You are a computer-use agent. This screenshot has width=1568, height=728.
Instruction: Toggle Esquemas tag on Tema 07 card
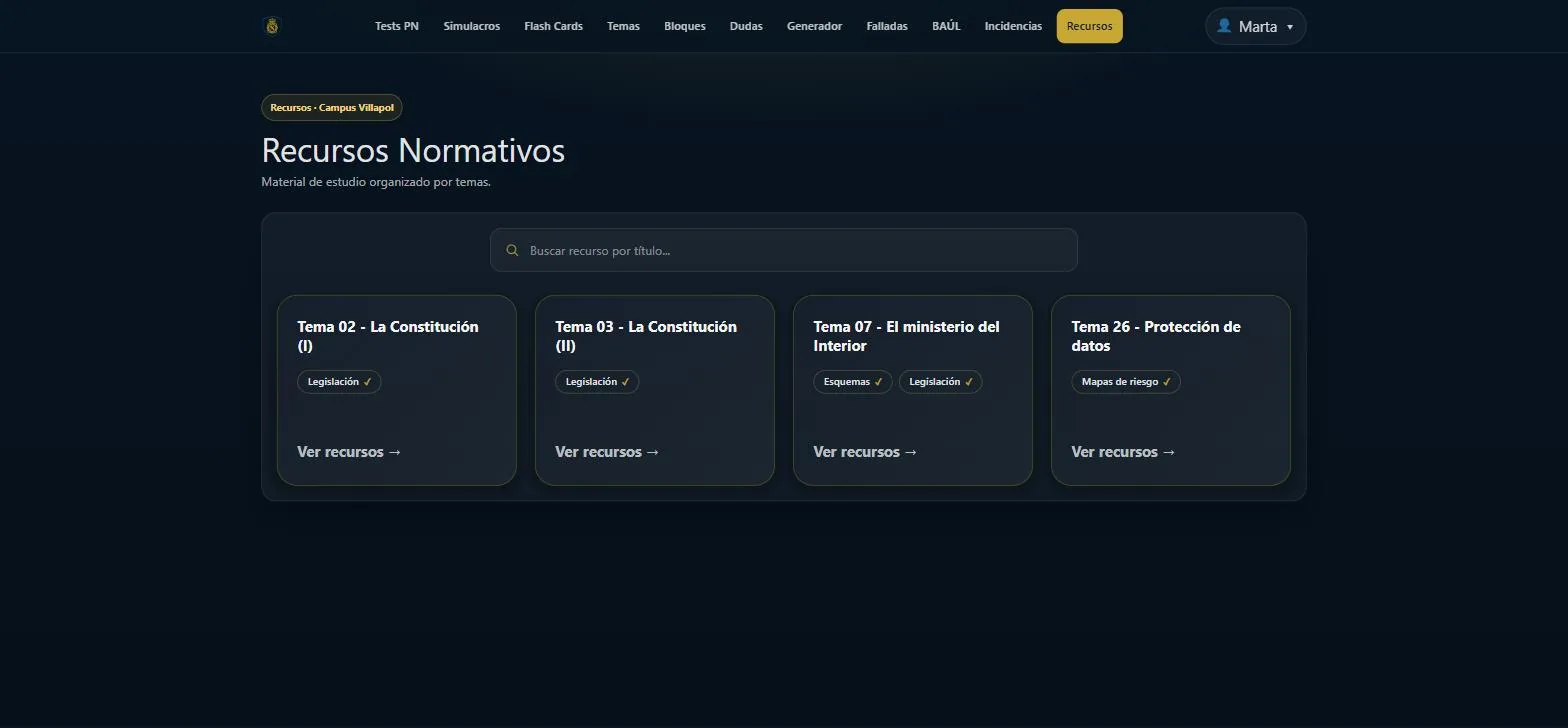click(853, 382)
